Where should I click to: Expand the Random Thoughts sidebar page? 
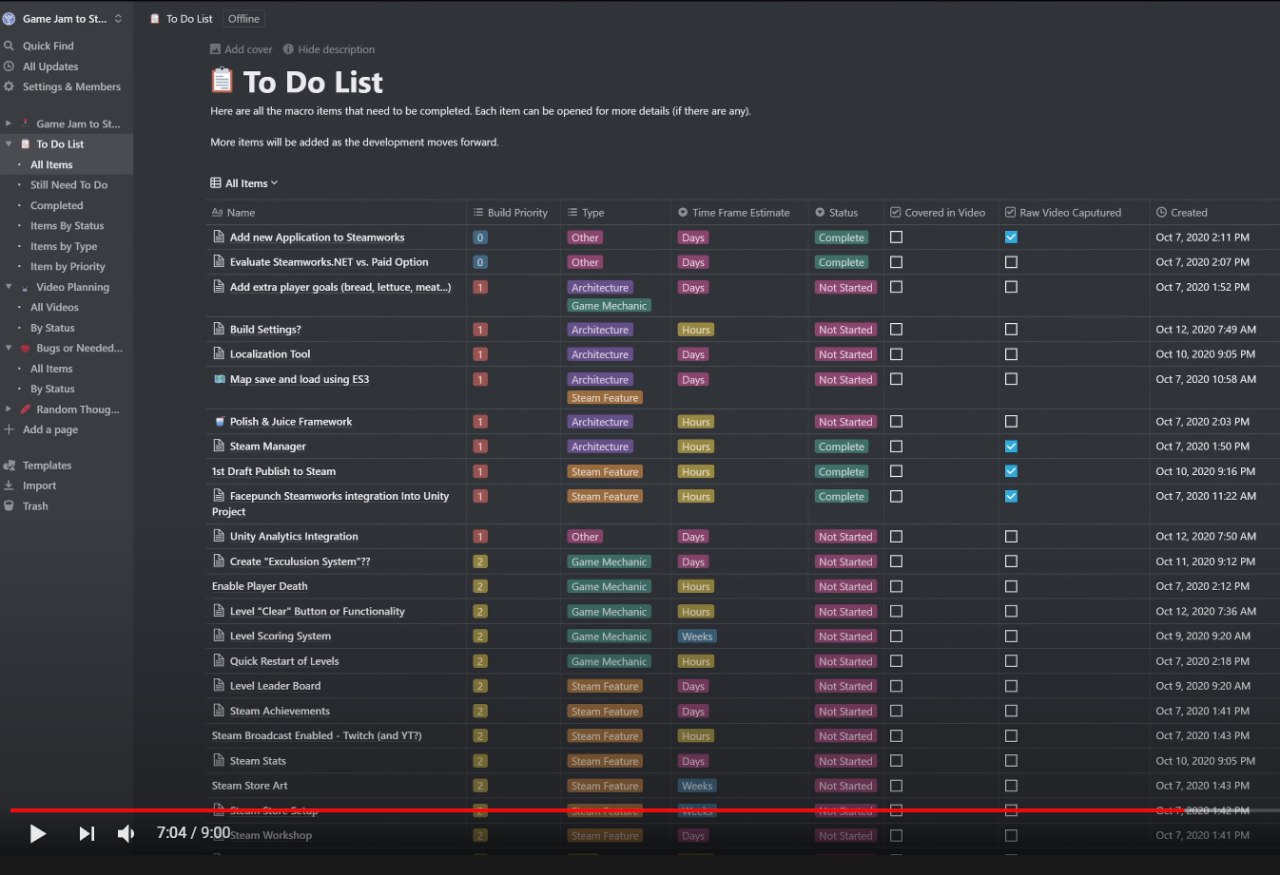point(8,409)
